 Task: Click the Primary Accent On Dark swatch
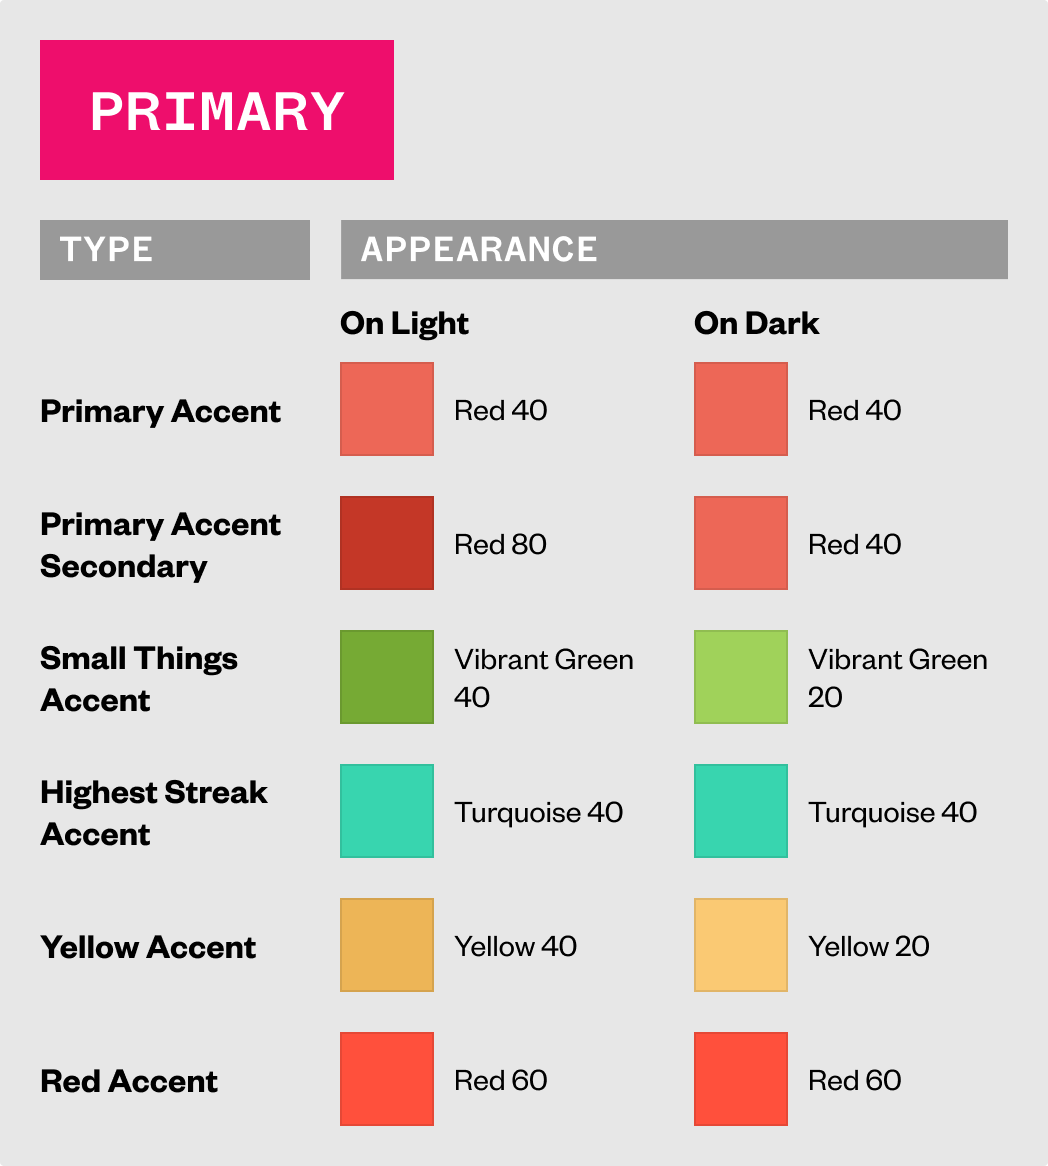[741, 409]
